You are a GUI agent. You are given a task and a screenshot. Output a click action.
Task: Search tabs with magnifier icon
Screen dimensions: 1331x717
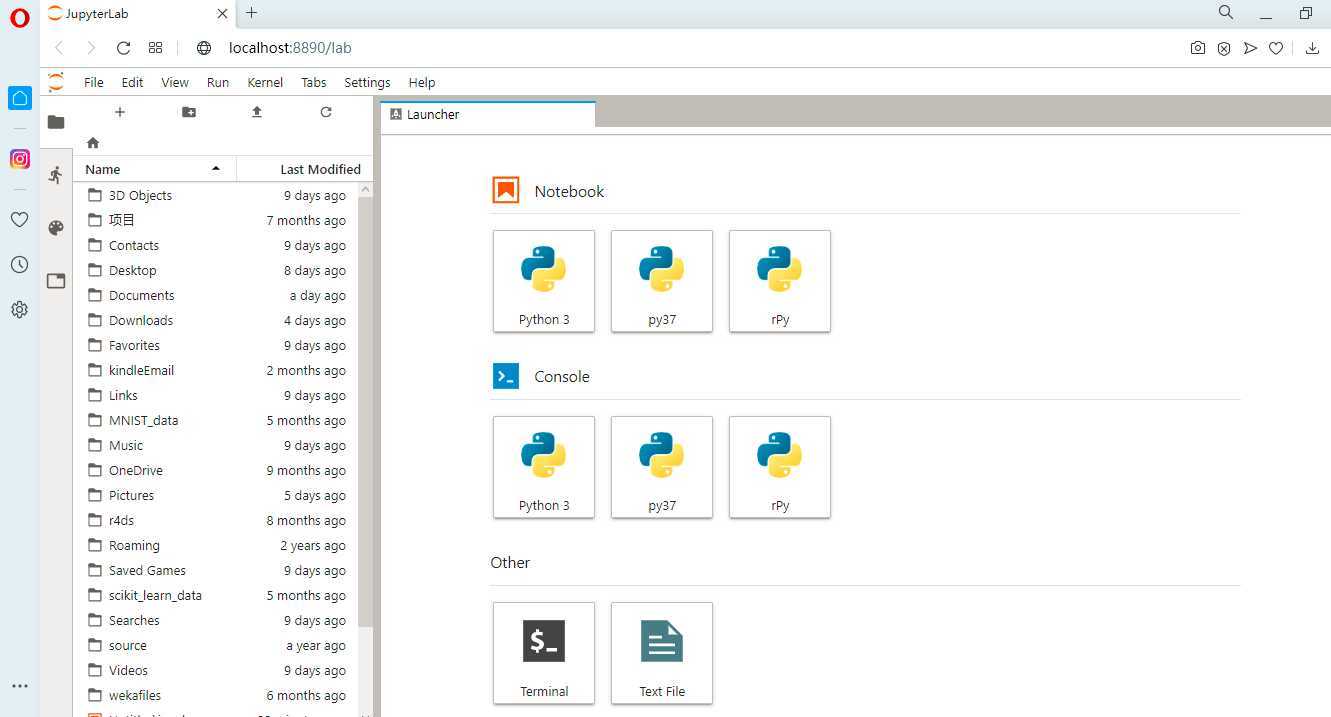(1226, 13)
